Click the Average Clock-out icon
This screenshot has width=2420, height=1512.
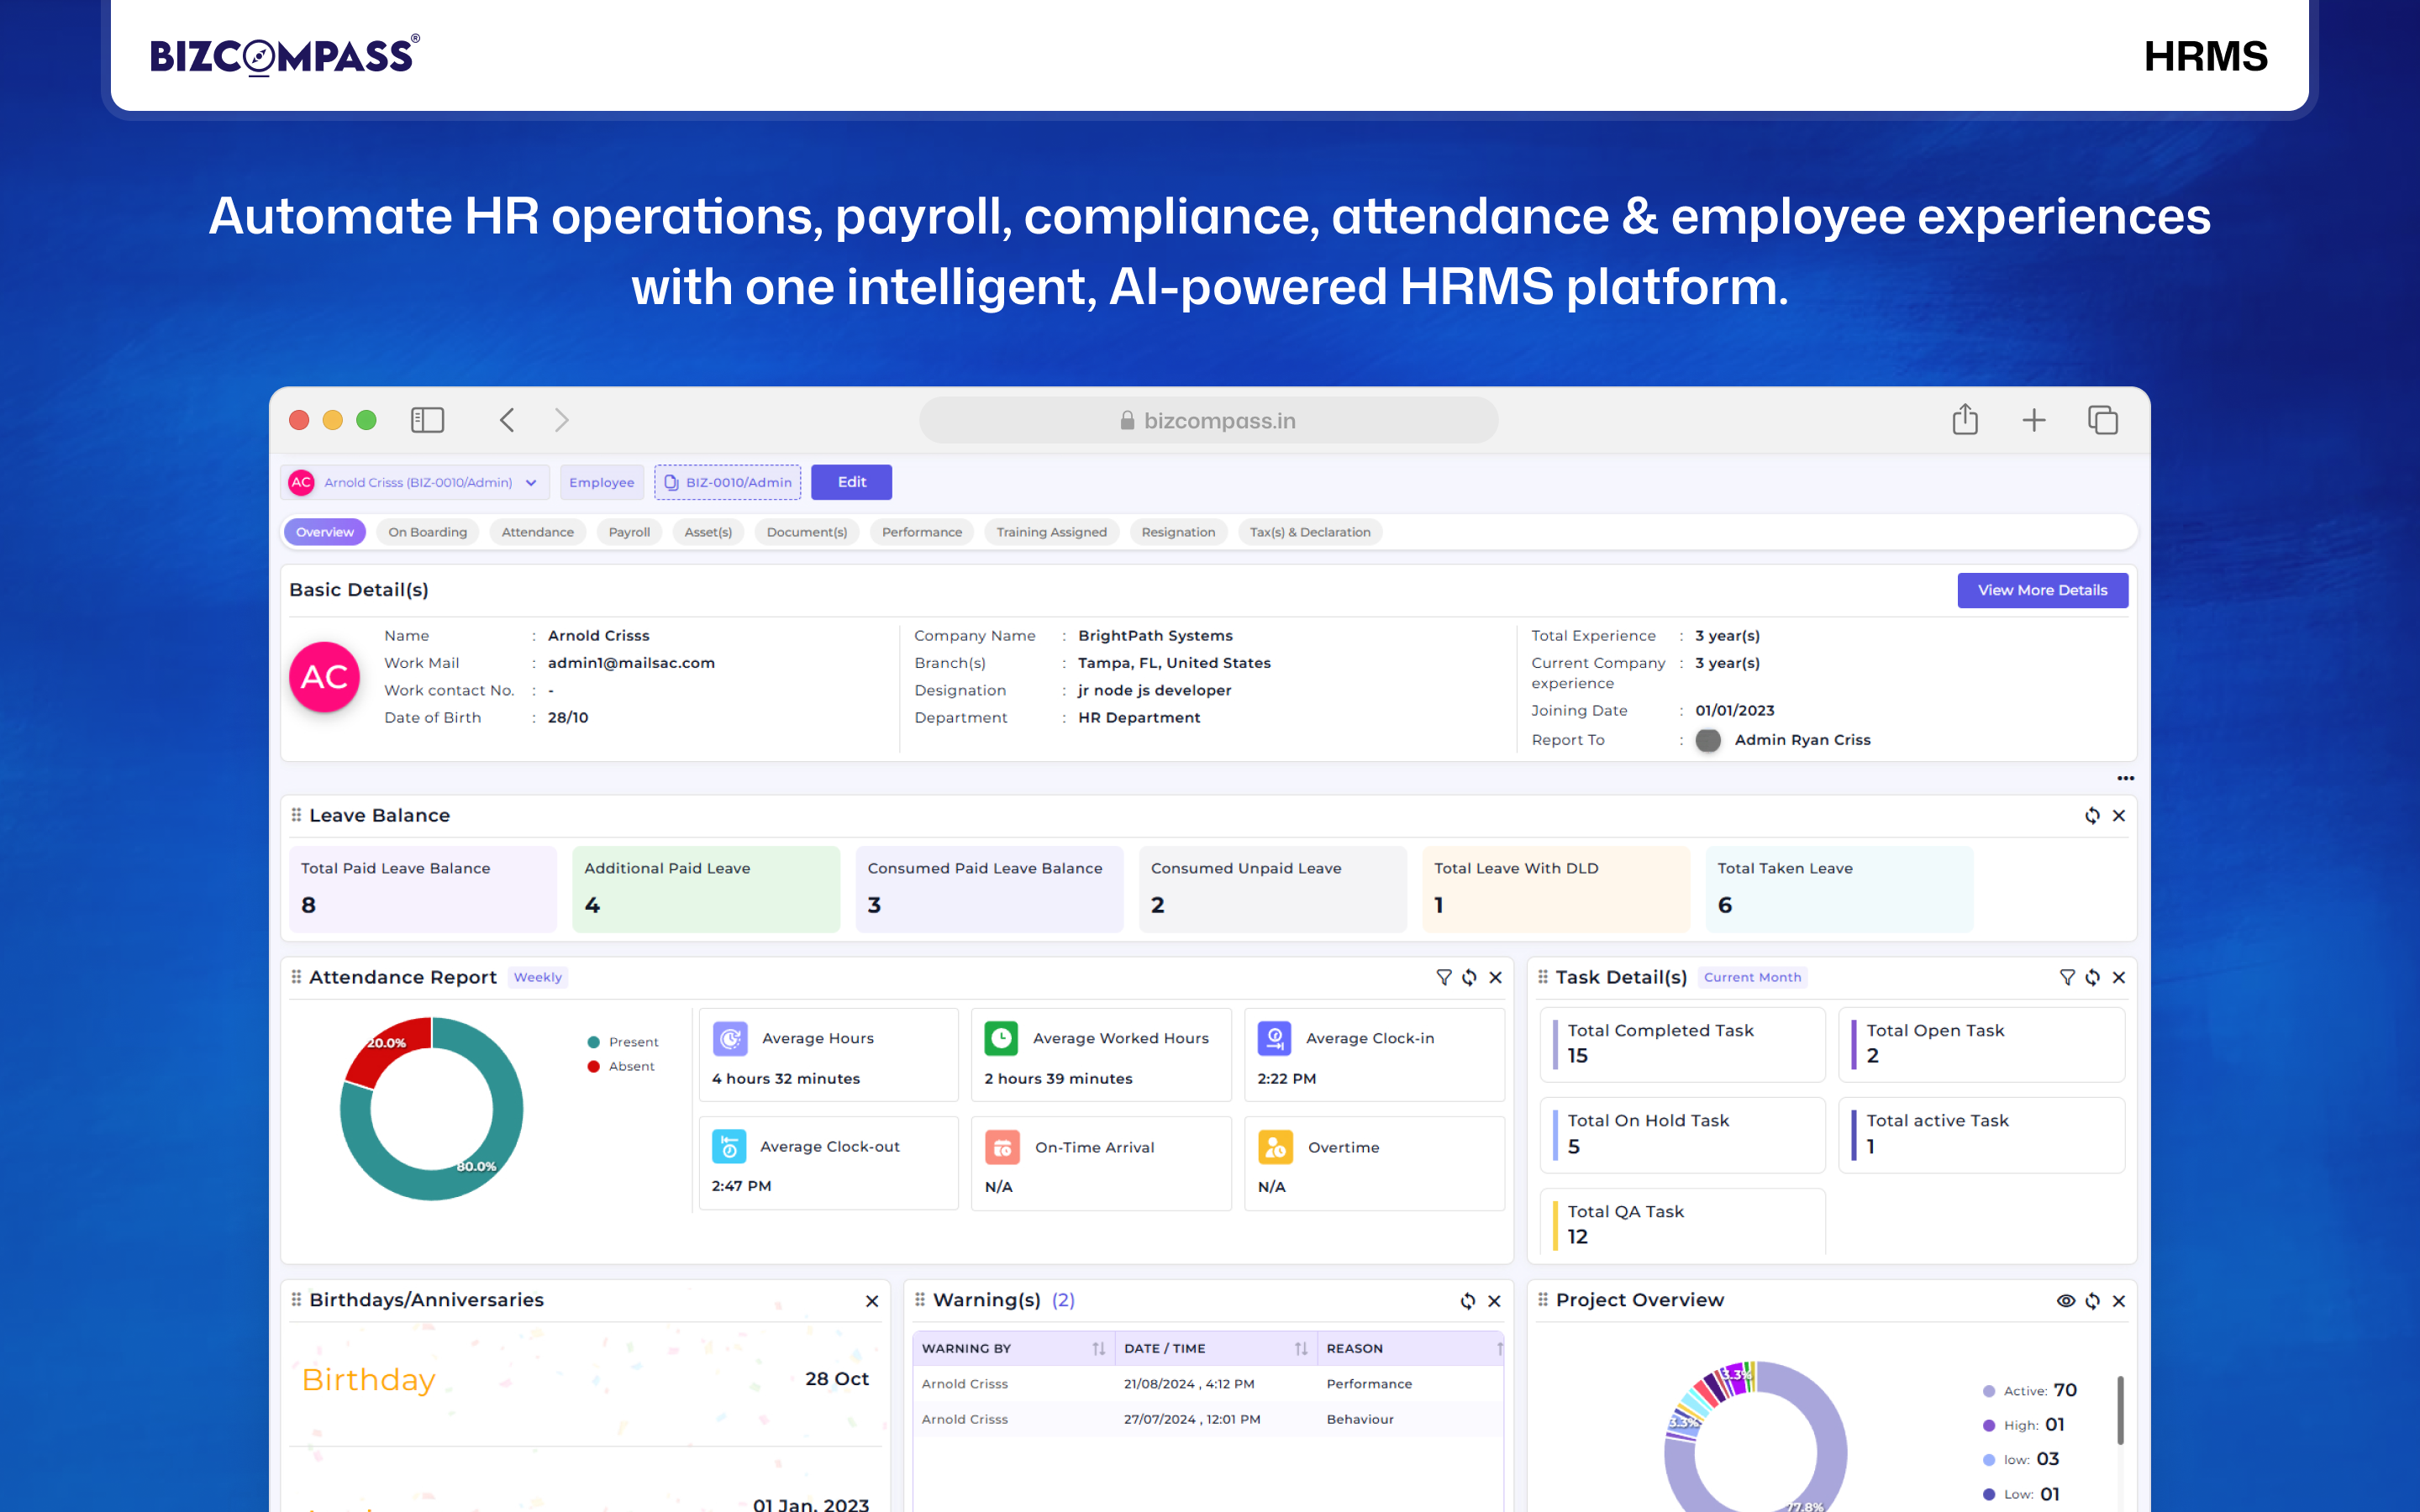point(729,1146)
